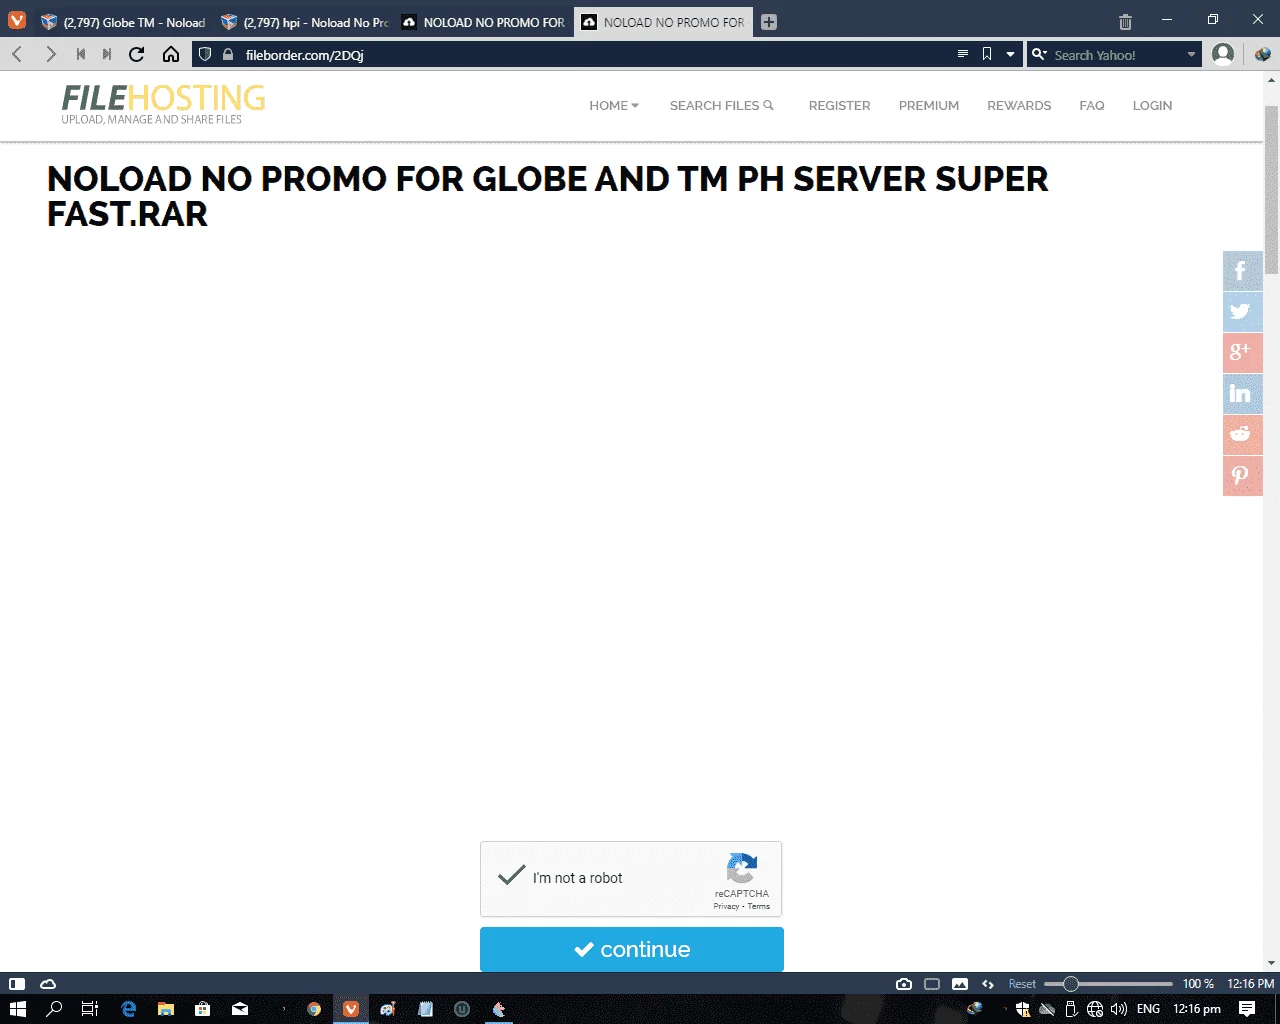Viewport: 1280px width, 1024px height.
Task: Switch to the third NOLOAD NO PROMO tab
Action: (484, 22)
